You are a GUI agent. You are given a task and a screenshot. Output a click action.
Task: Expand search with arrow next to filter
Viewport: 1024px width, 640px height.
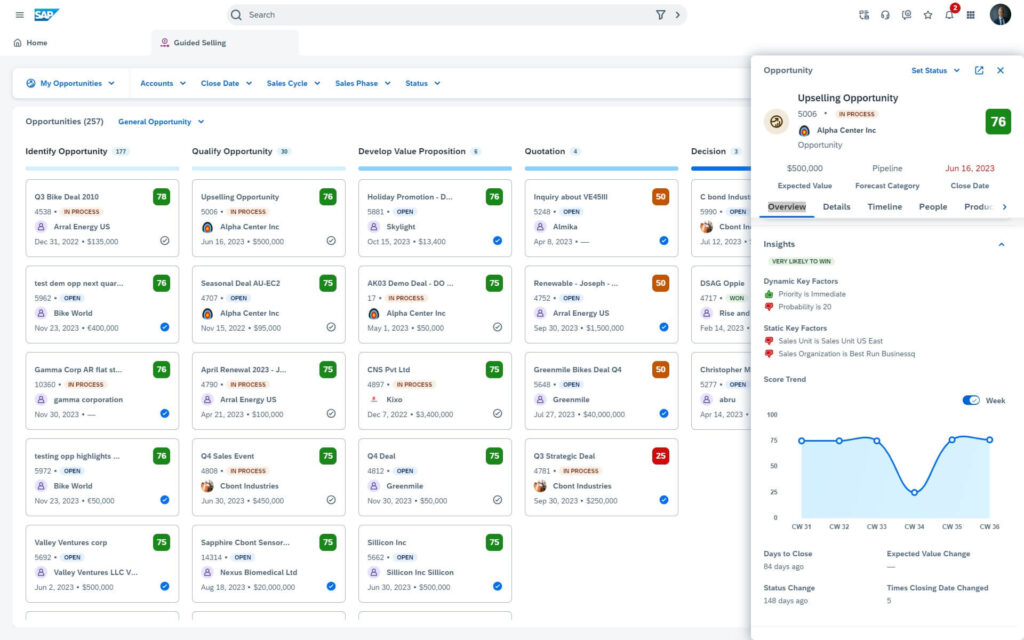[x=677, y=14]
